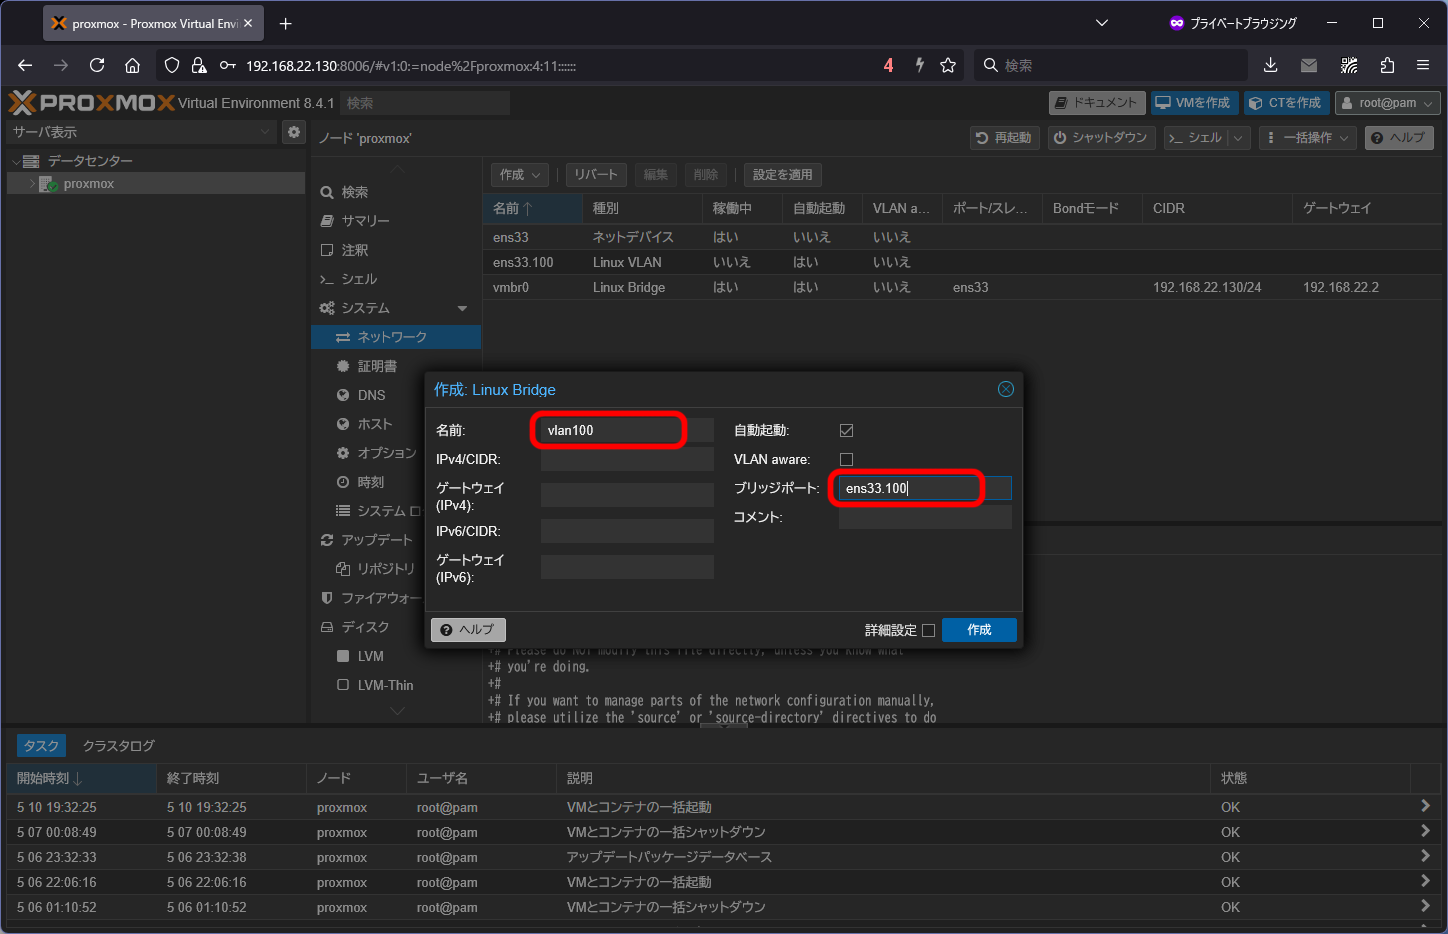Sort tasks by Start Time (開始時刻) column

click(81, 778)
